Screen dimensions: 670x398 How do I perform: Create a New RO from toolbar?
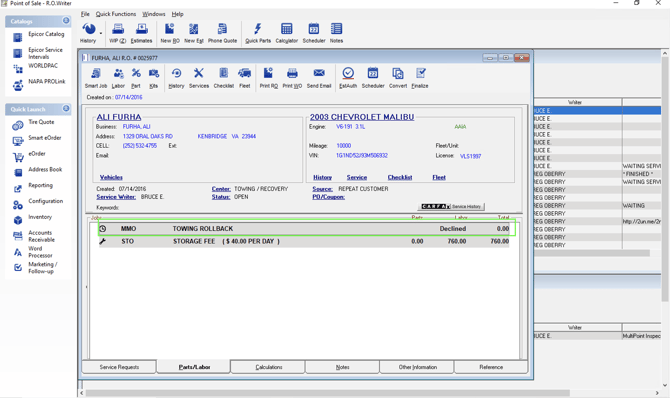click(x=170, y=33)
